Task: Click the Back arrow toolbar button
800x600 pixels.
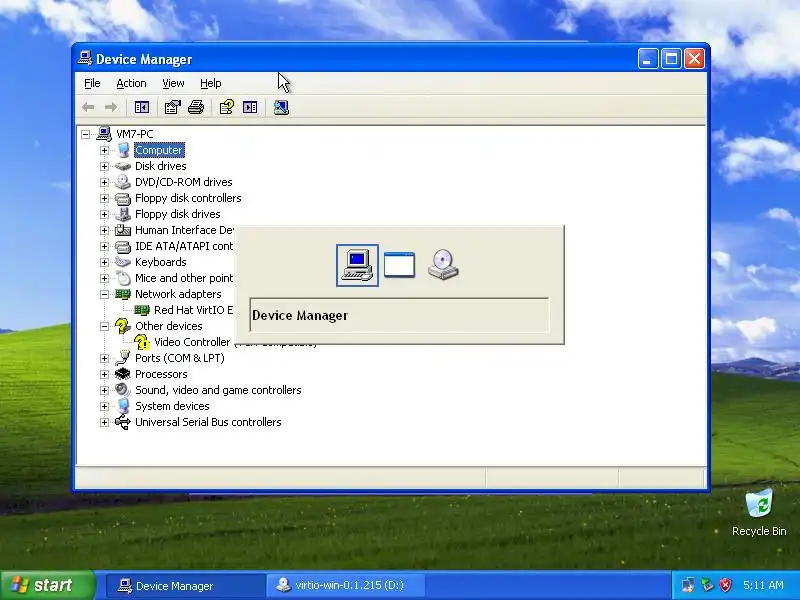Action: (88, 107)
